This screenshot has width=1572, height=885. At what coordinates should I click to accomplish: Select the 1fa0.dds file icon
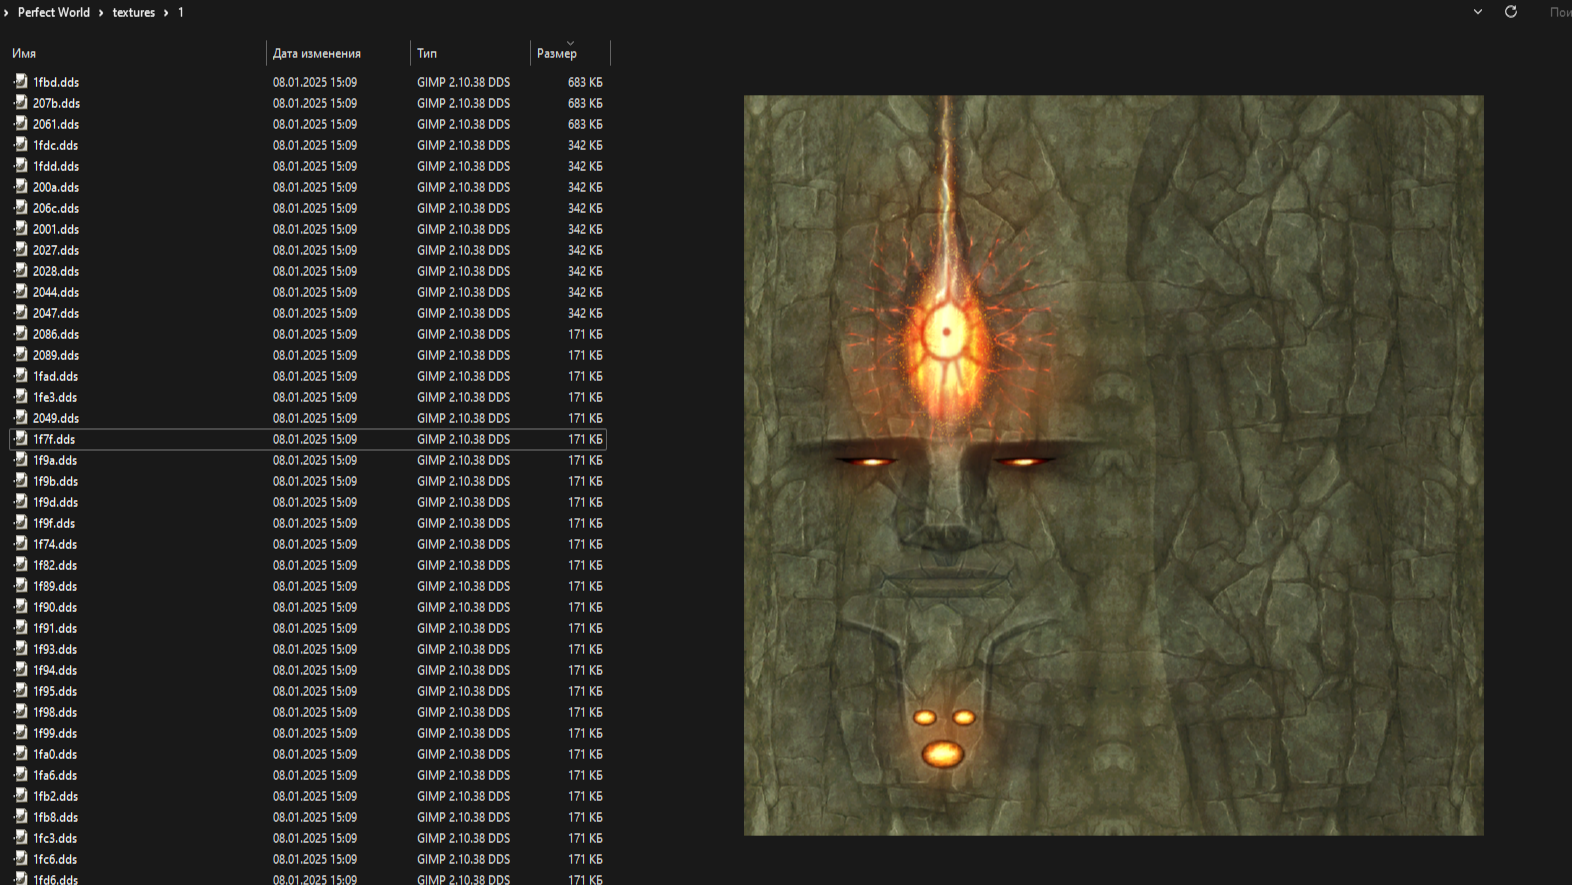click(20, 753)
